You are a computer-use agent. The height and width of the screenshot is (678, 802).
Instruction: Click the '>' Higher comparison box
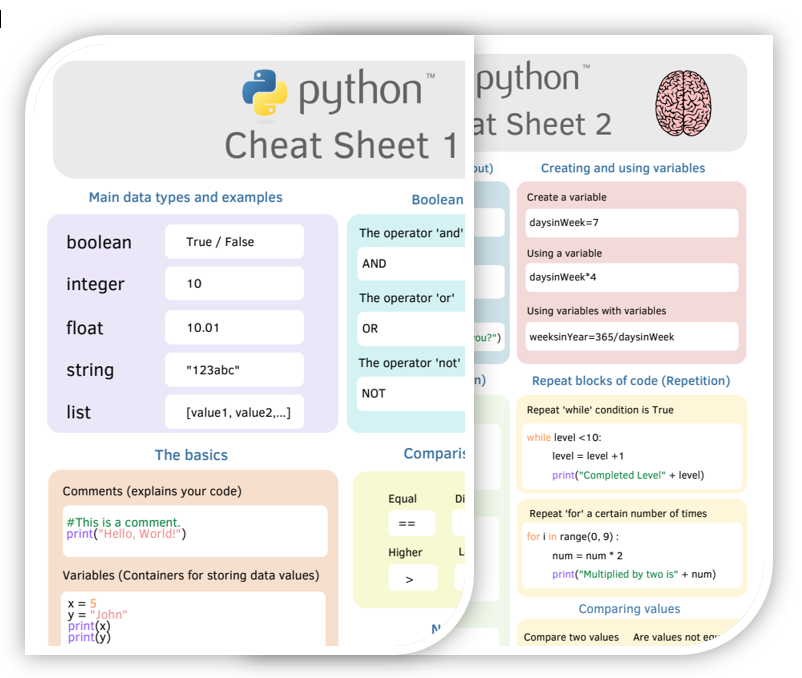pos(412,578)
